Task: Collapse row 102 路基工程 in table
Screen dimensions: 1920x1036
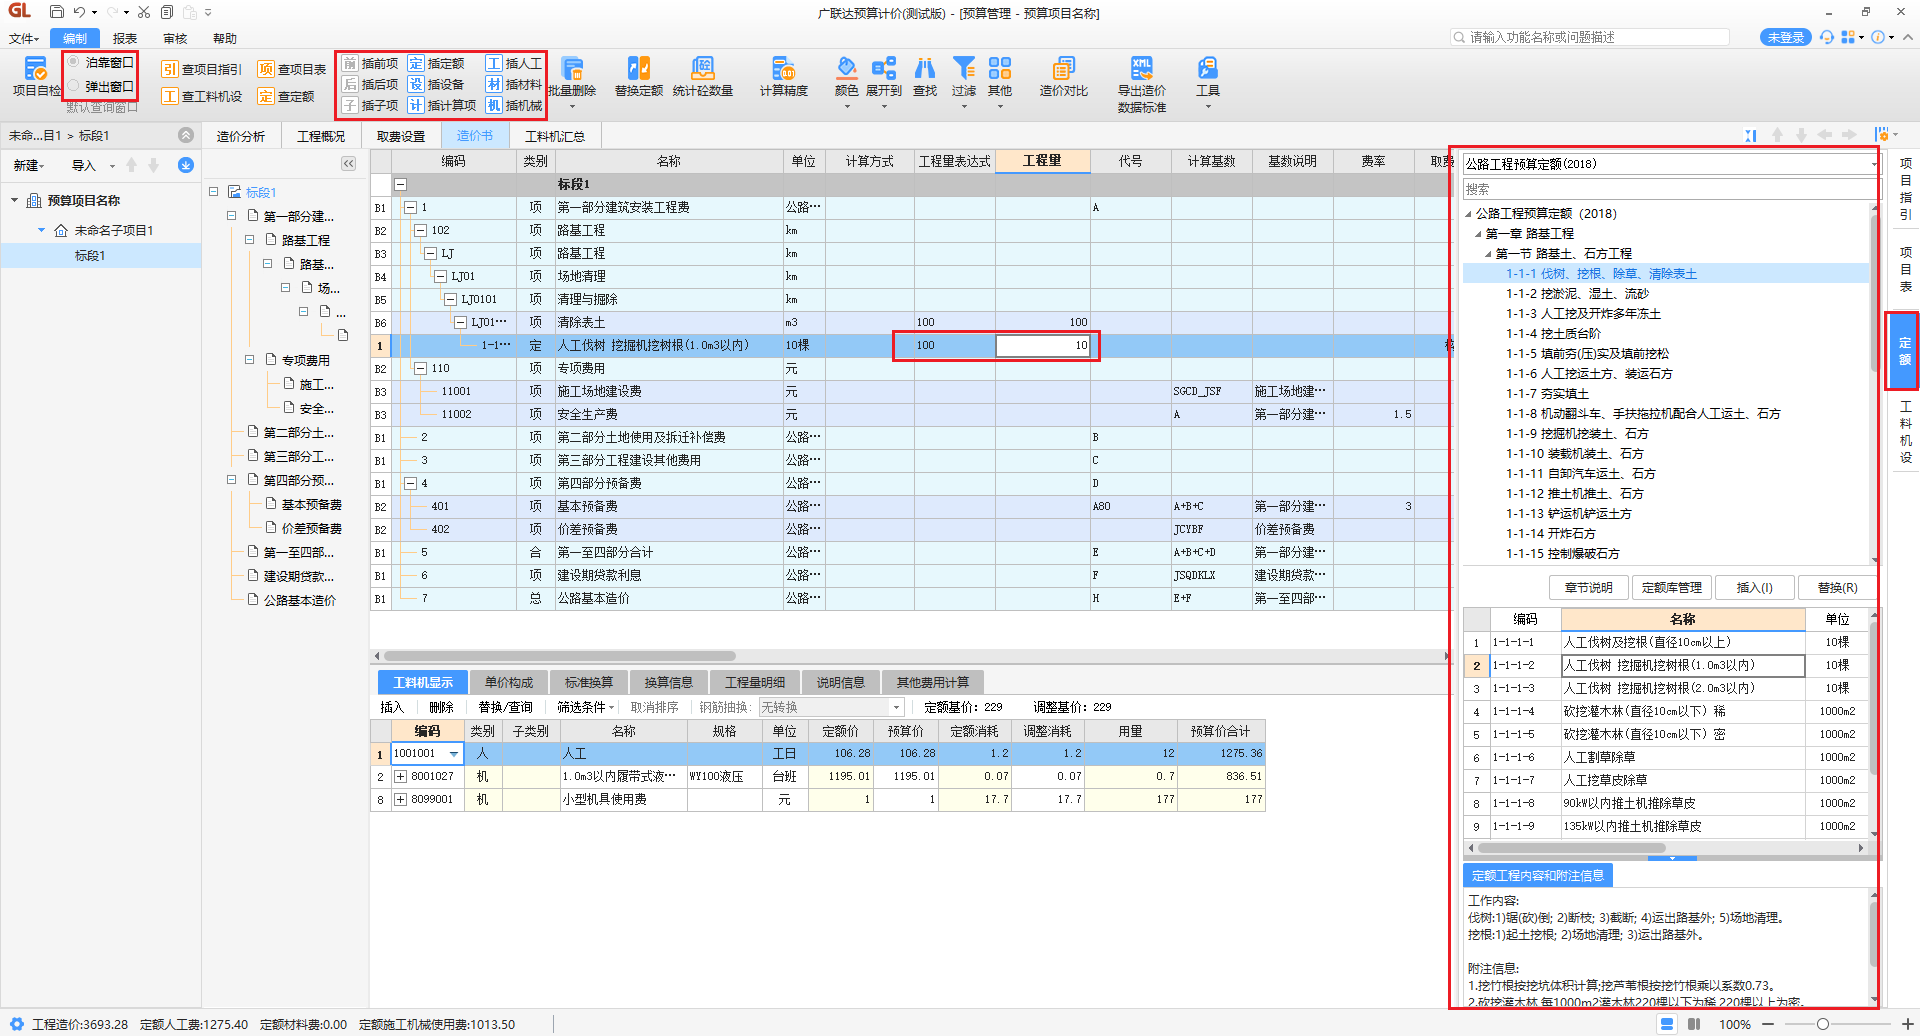Action: tap(420, 231)
